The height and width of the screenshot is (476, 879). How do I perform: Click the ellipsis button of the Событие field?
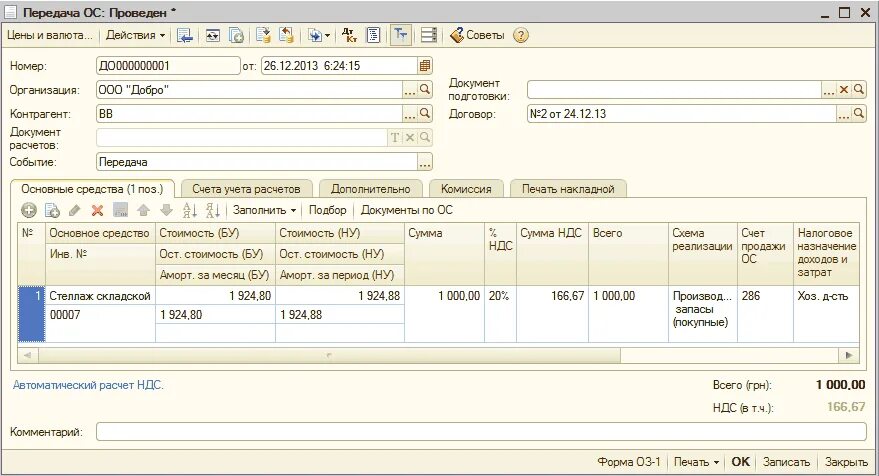425,162
